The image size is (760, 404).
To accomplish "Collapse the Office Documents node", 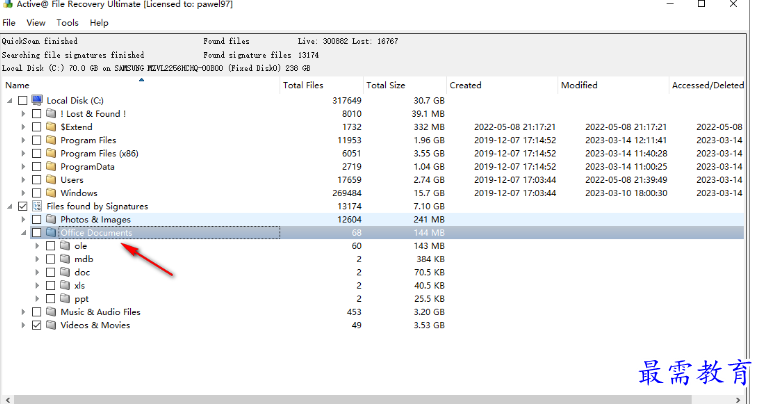I will click(x=23, y=233).
